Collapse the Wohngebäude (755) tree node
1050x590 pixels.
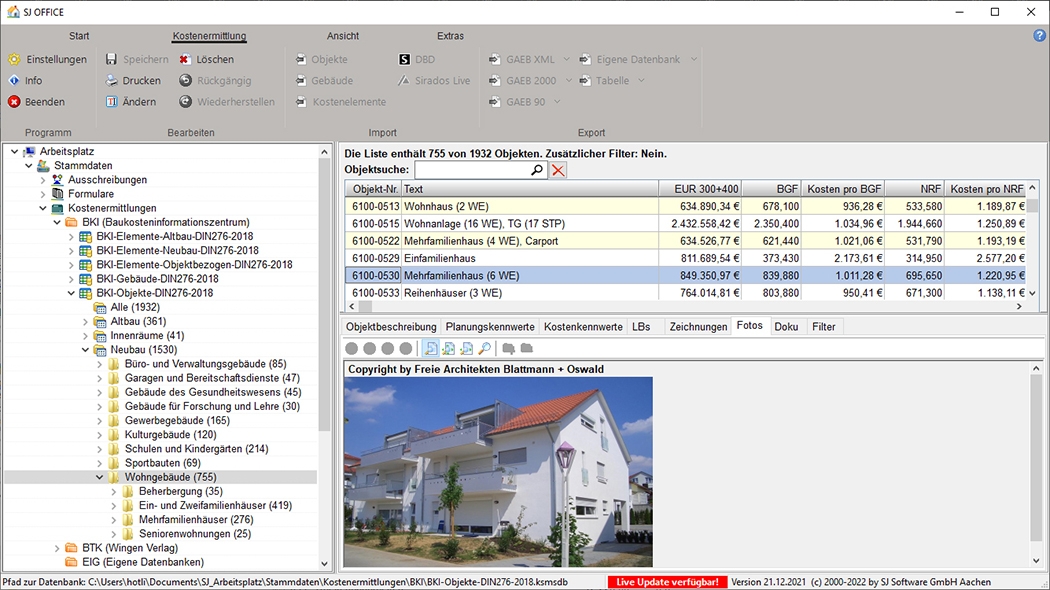(99, 478)
